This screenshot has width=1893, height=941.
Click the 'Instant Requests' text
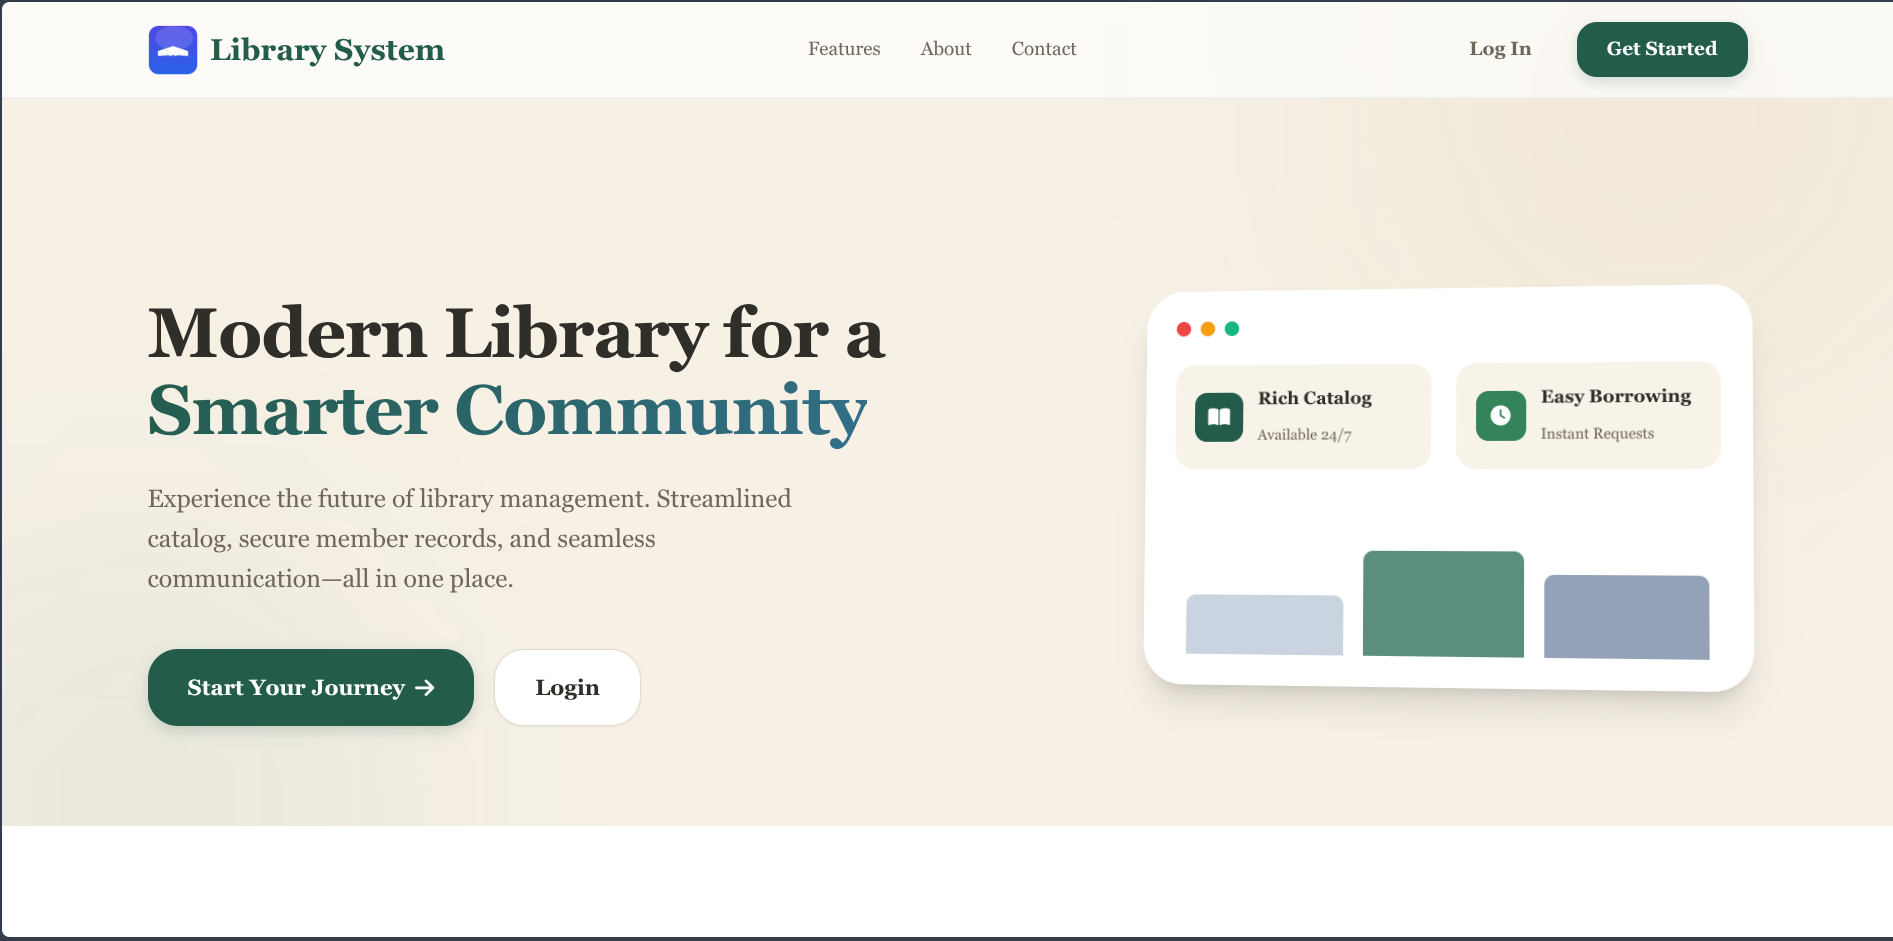pos(1597,433)
